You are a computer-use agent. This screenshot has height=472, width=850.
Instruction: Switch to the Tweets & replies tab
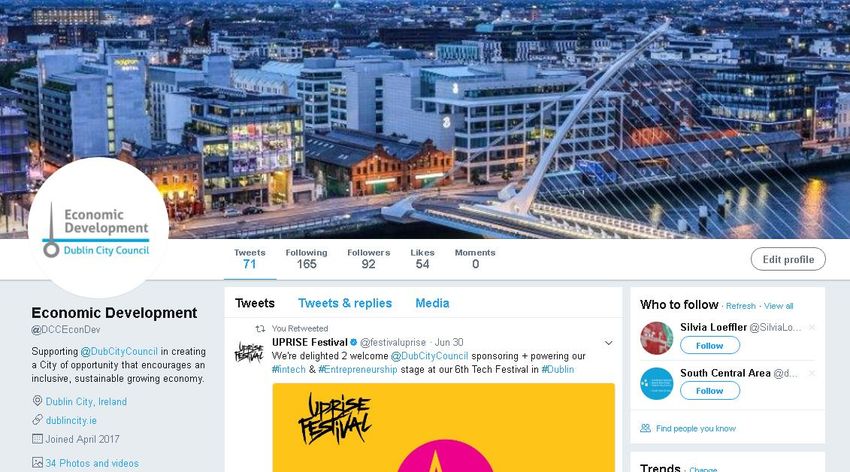pyautogui.click(x=345, y=303)
